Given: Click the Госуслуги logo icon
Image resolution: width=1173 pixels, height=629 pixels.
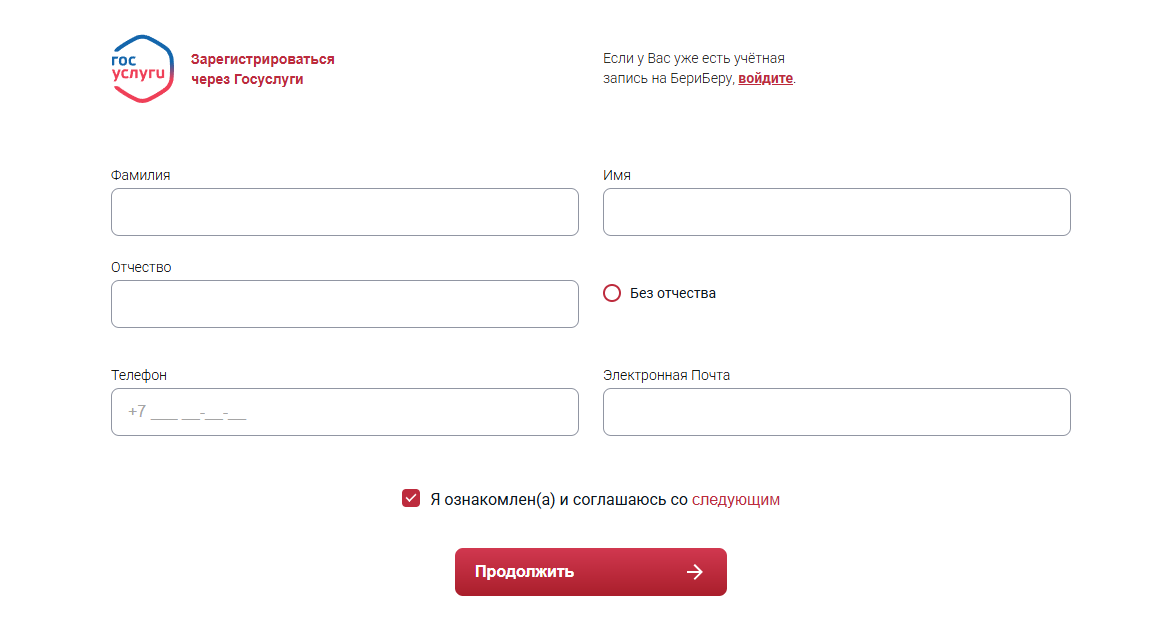Looking at the screenshot, I should pos(142,68).
